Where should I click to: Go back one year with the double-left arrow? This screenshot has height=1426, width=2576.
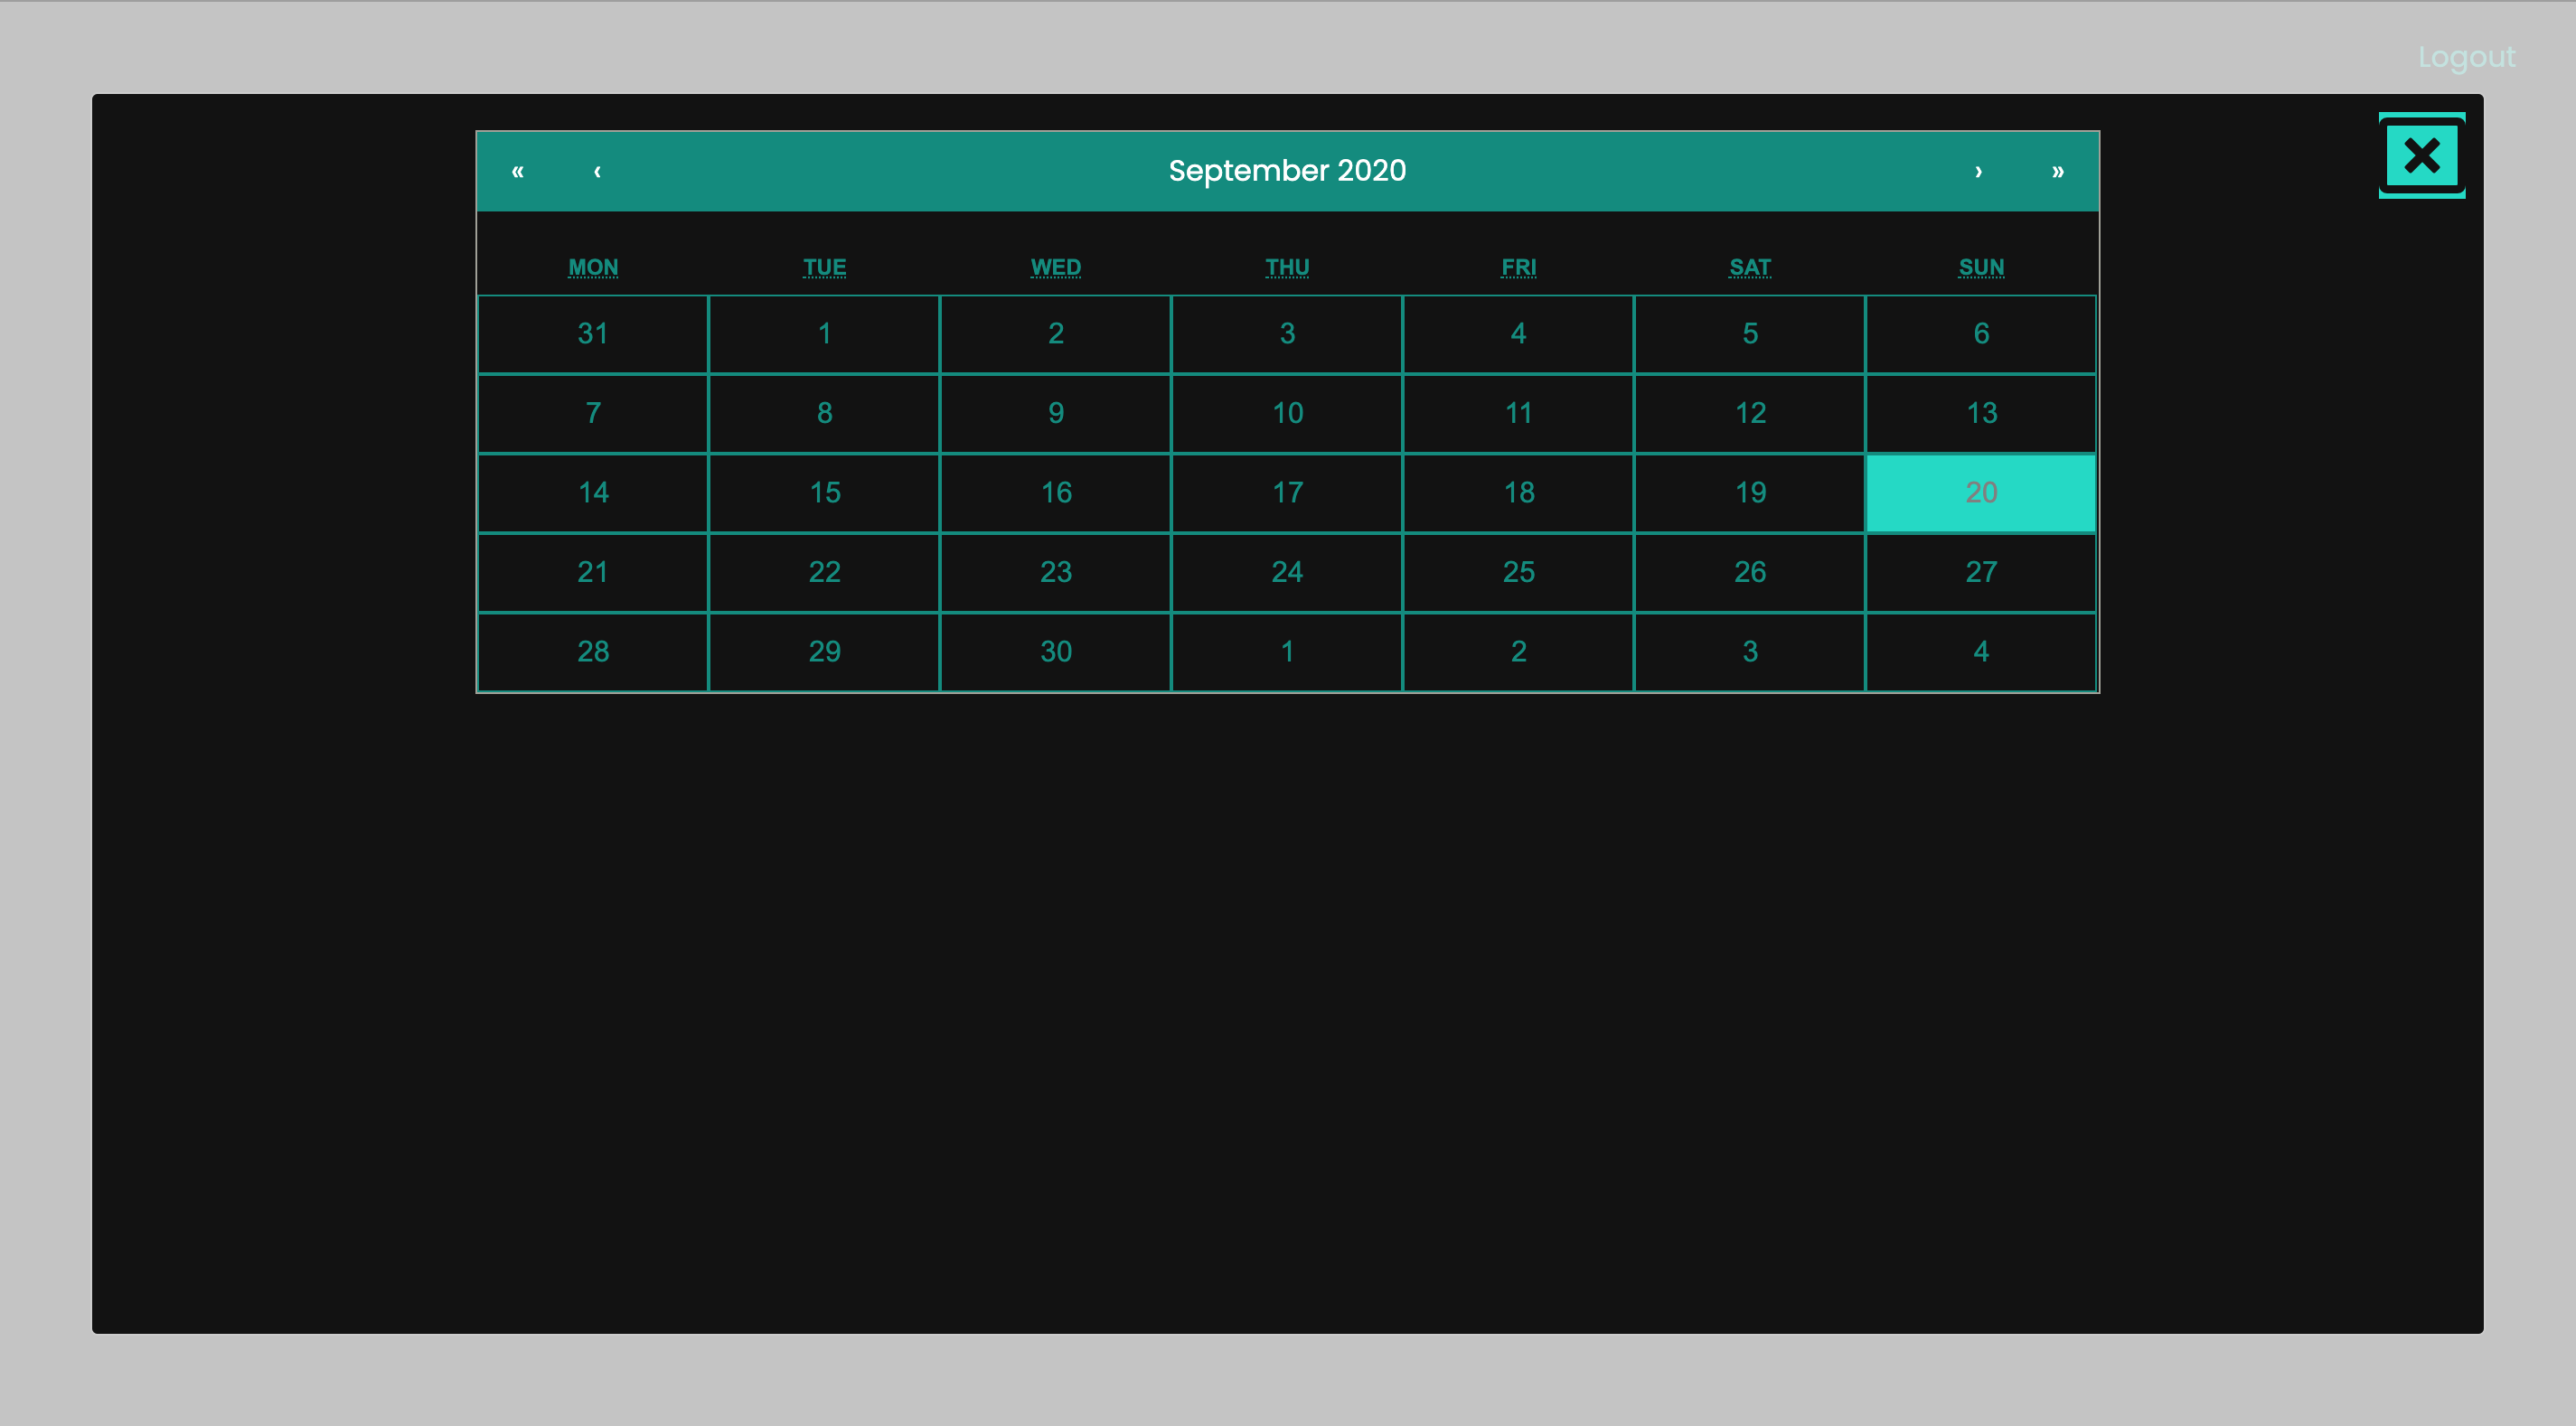coord(518,171)
